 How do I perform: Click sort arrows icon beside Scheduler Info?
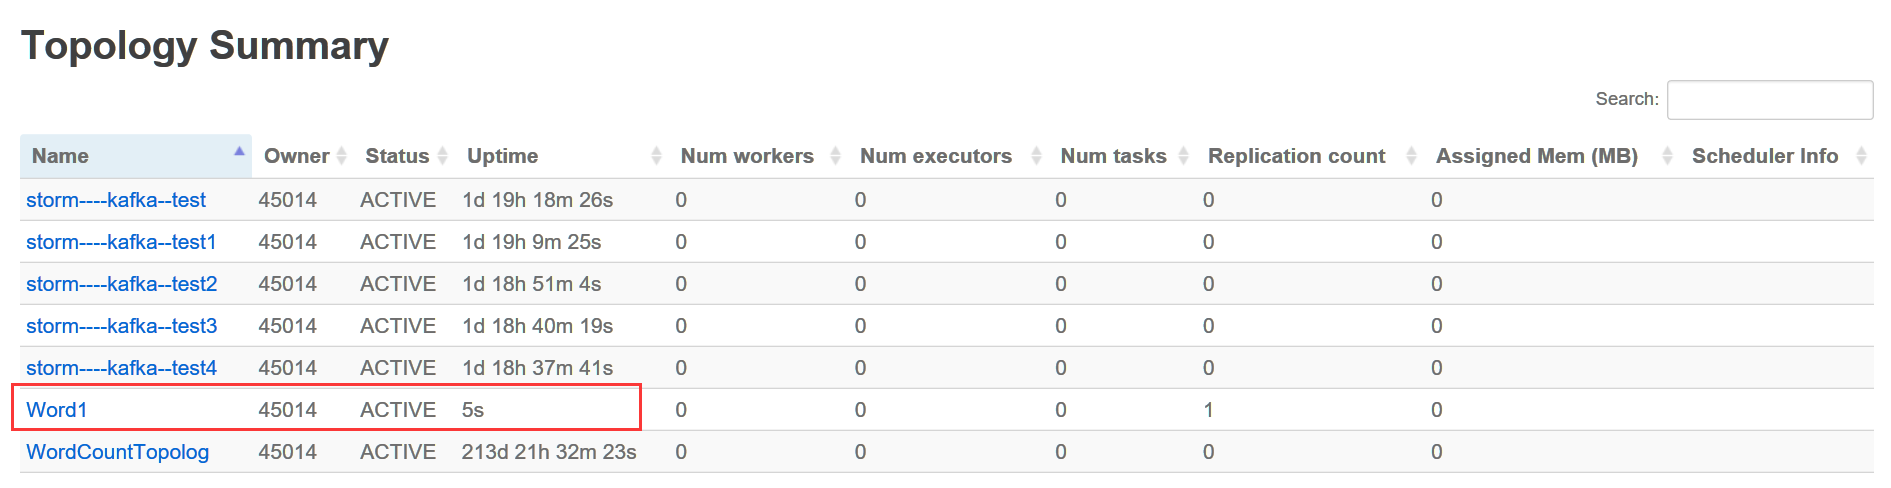(1861, 156)
